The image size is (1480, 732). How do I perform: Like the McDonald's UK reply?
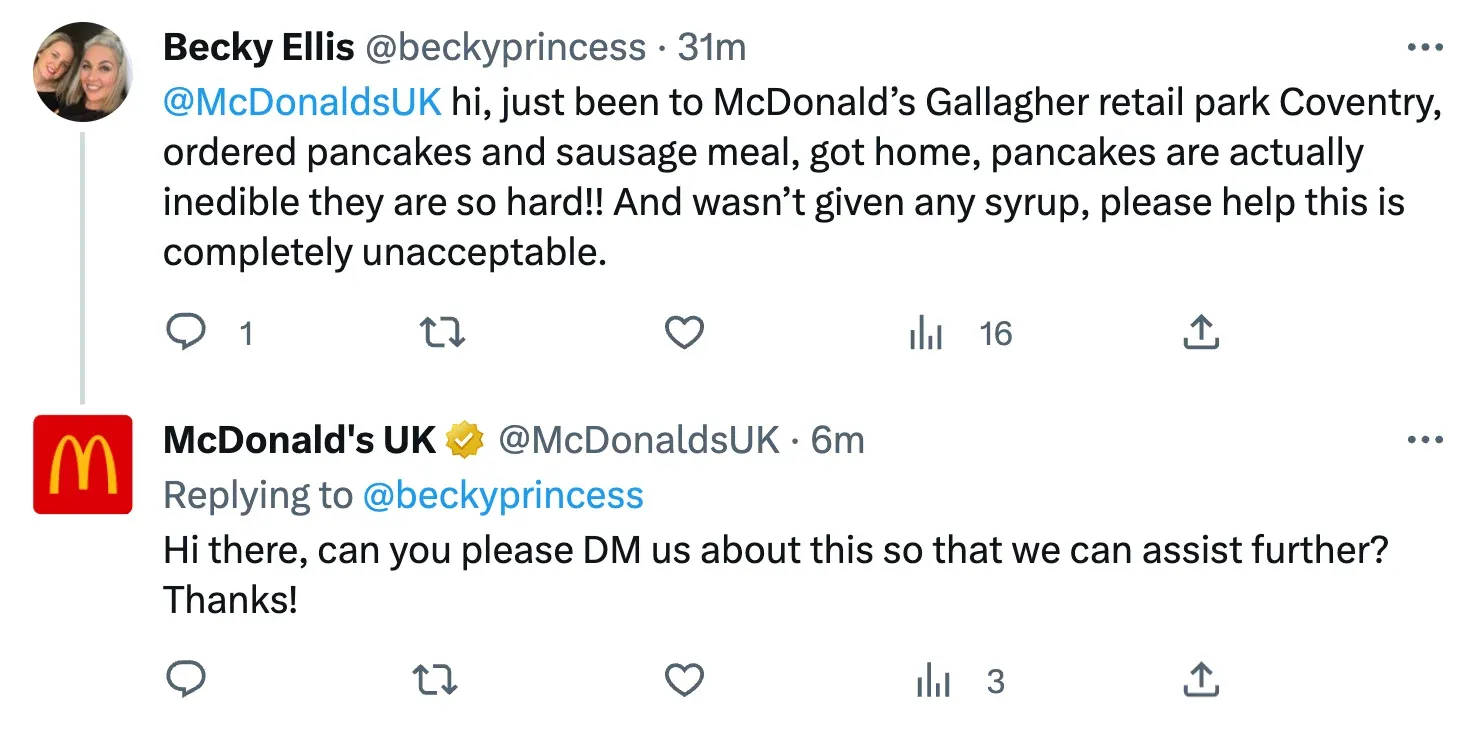tap(685, 681)
